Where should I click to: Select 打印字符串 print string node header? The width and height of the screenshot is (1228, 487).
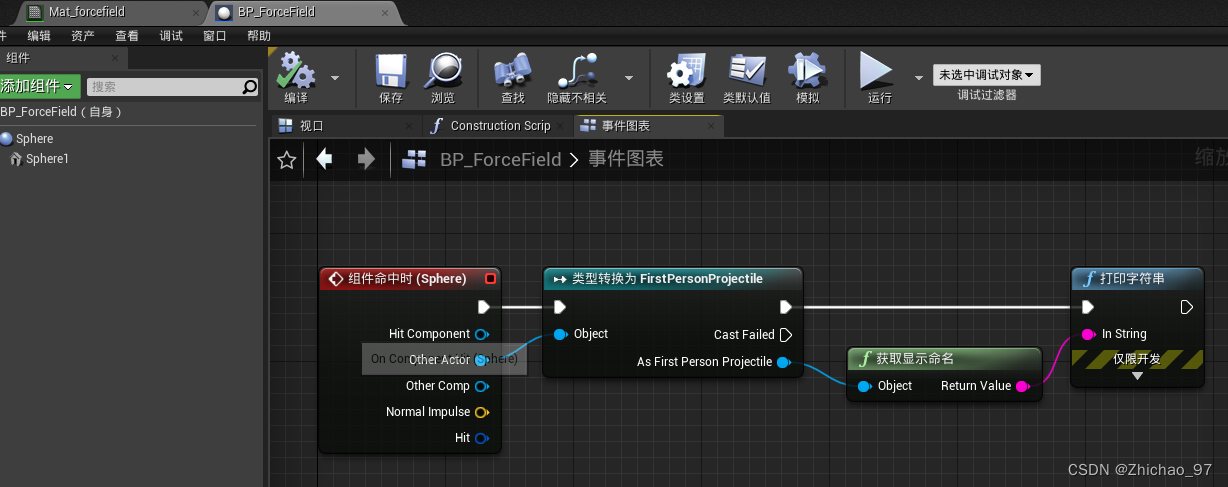click(1137, 278)
